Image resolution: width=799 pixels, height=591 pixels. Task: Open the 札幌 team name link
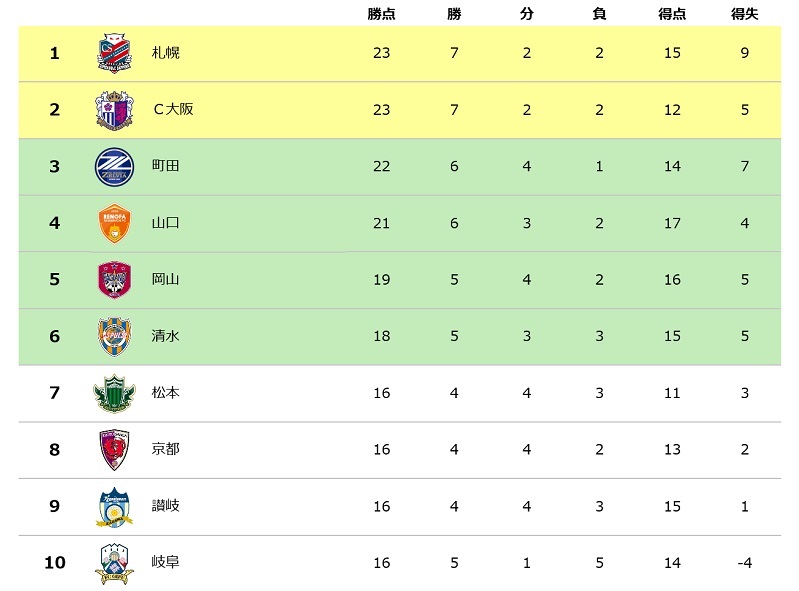click(x=165, y=53)
